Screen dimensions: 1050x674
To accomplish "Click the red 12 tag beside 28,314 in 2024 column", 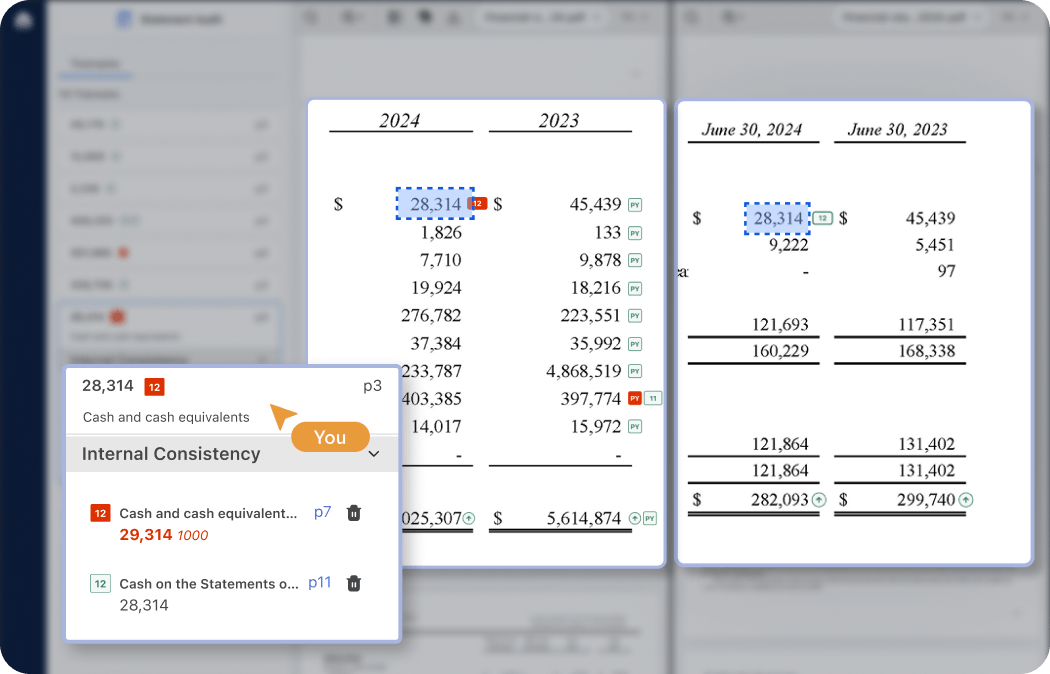I will [477, 203].
